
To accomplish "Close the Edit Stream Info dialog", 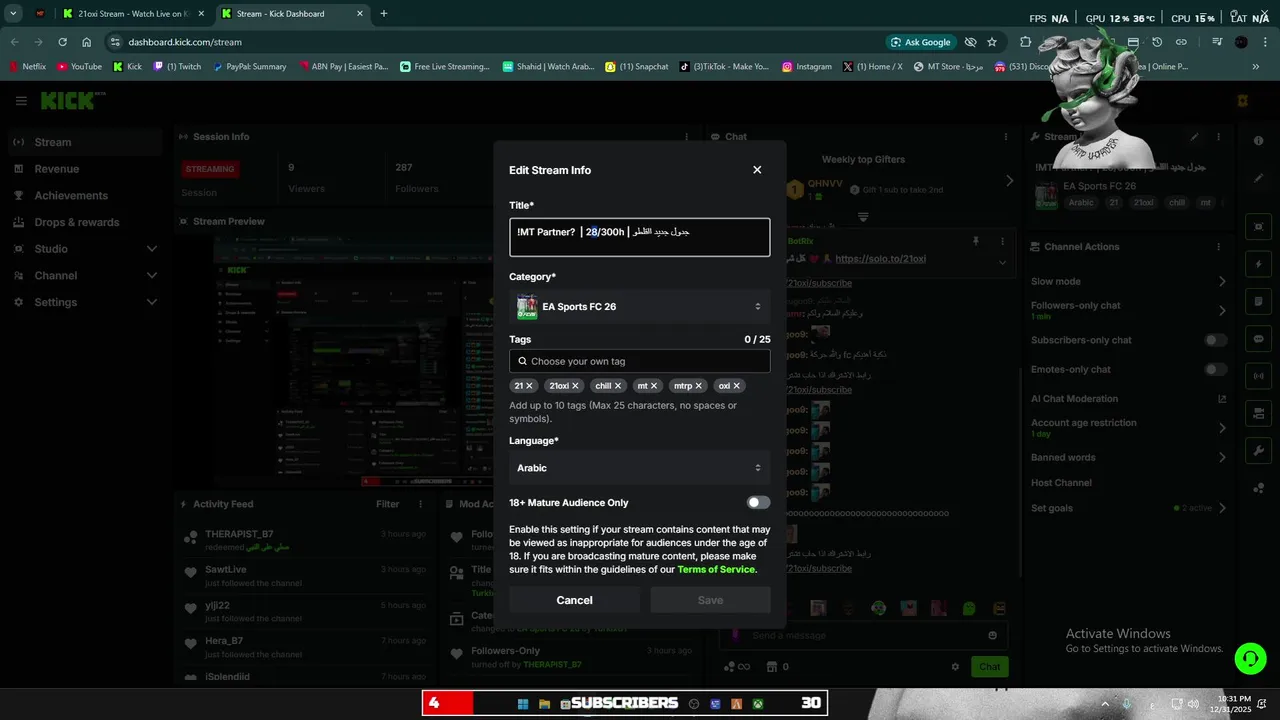I will [x=757, y=170].
